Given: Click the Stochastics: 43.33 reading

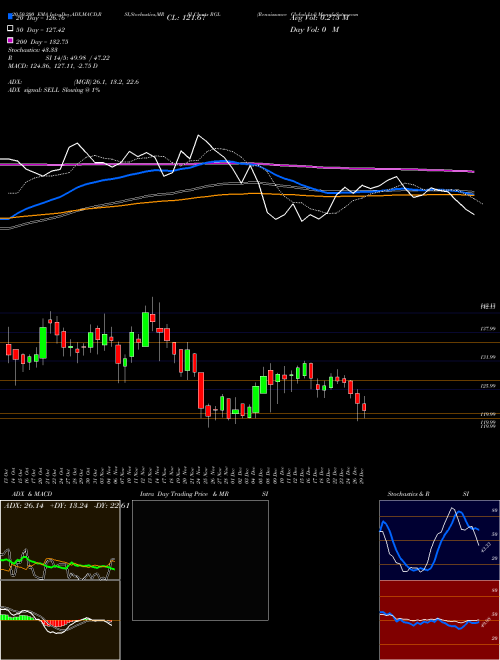Looking at the screenshot, I should (x=32, y=50).
